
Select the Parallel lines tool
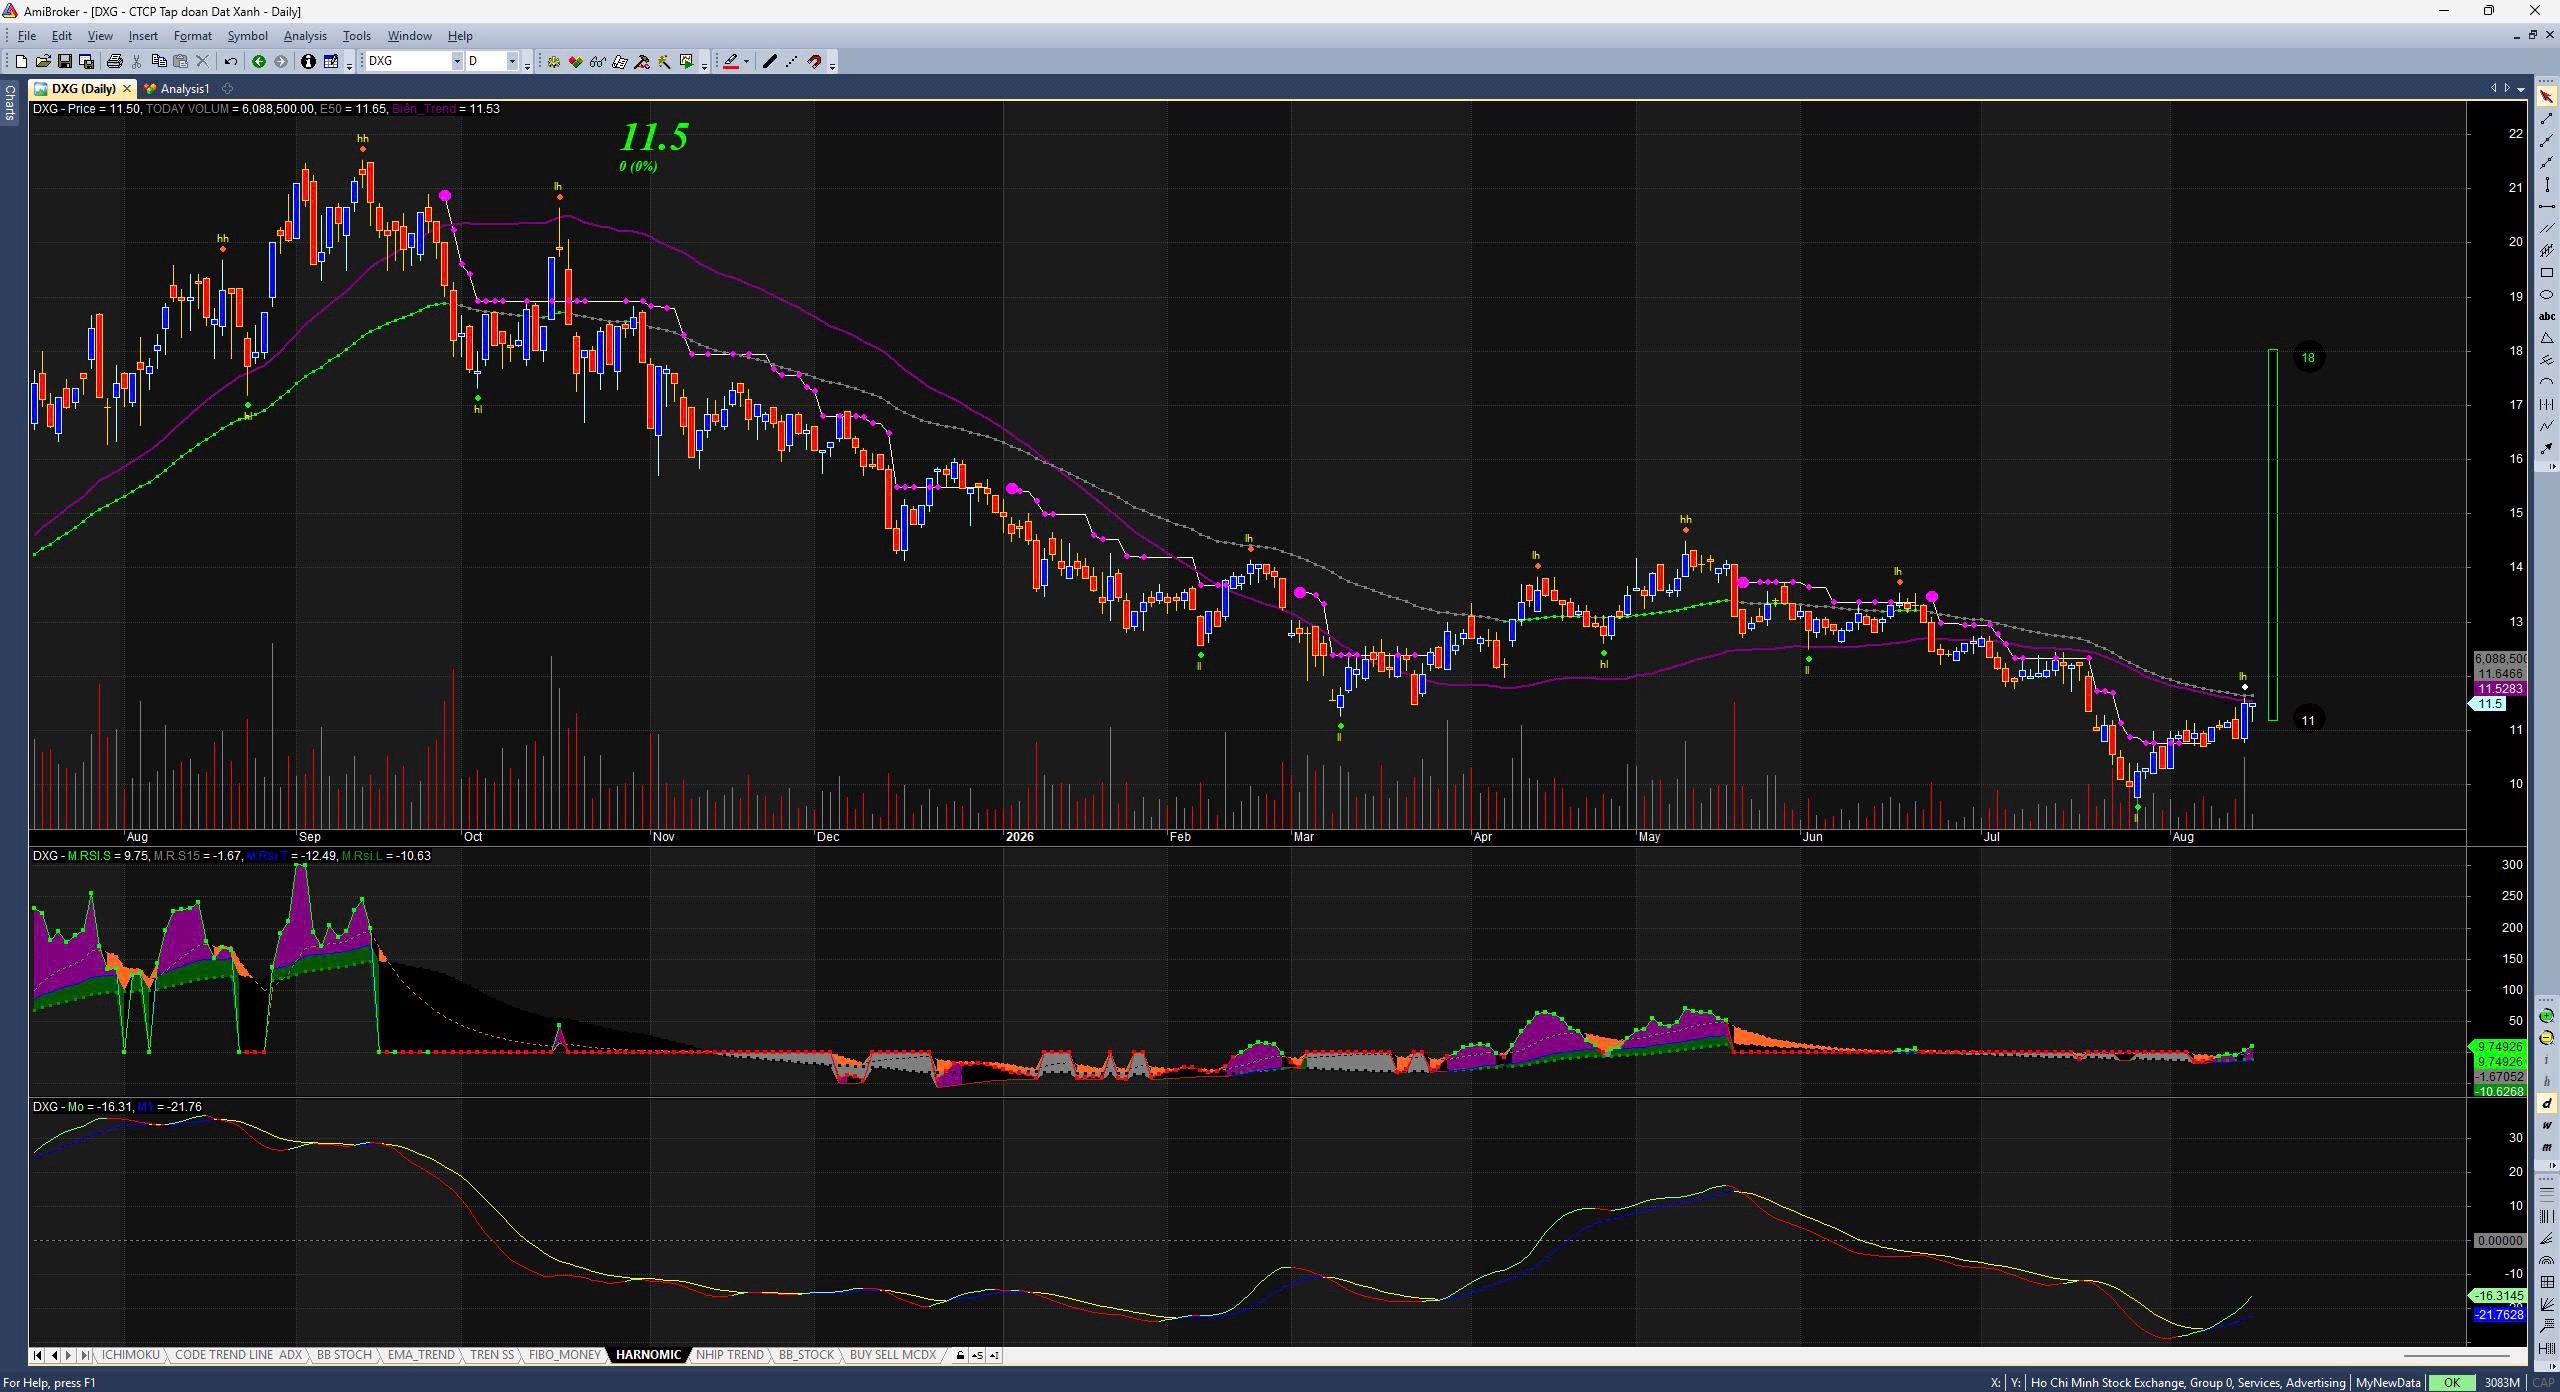tap(2546, 229)
